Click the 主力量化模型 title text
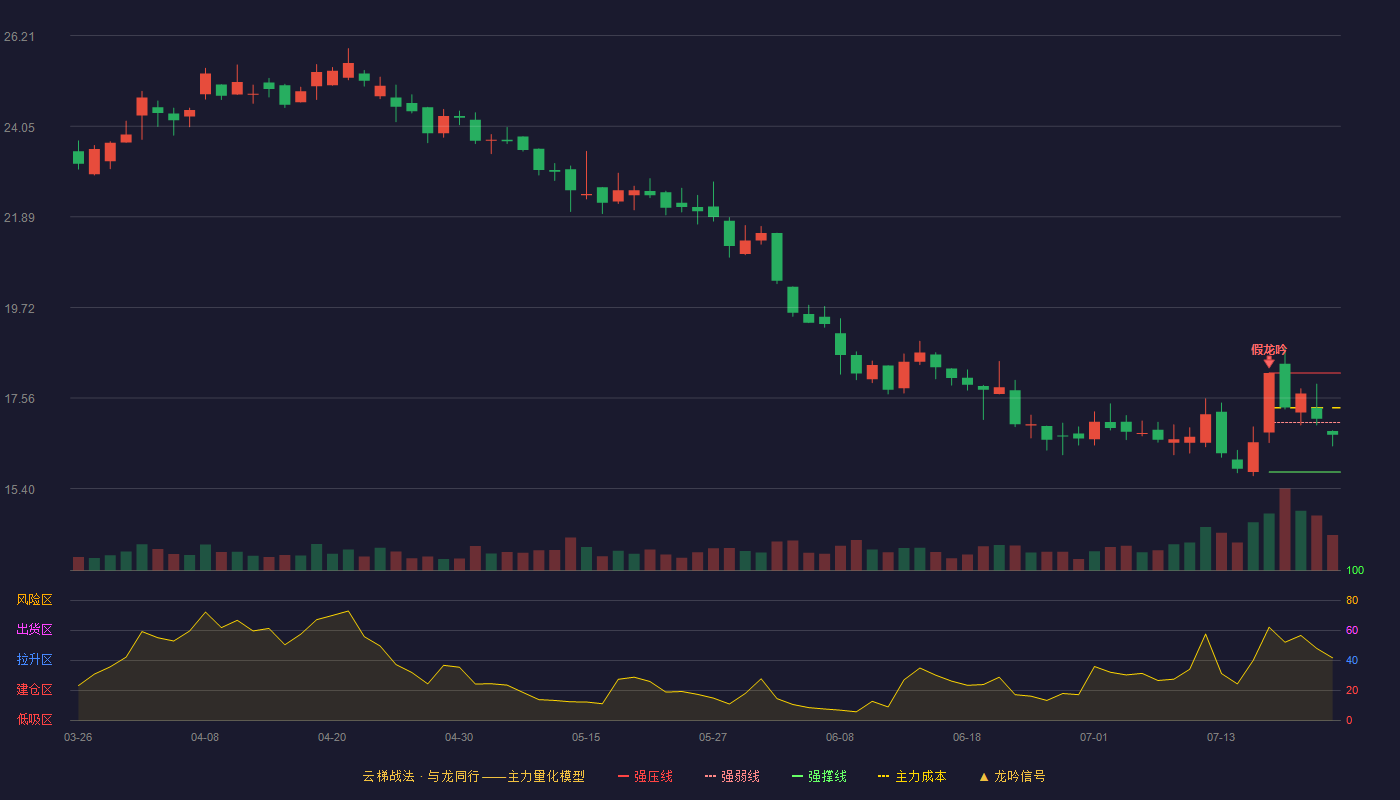 pyautogui.click(x=546, y=776)
